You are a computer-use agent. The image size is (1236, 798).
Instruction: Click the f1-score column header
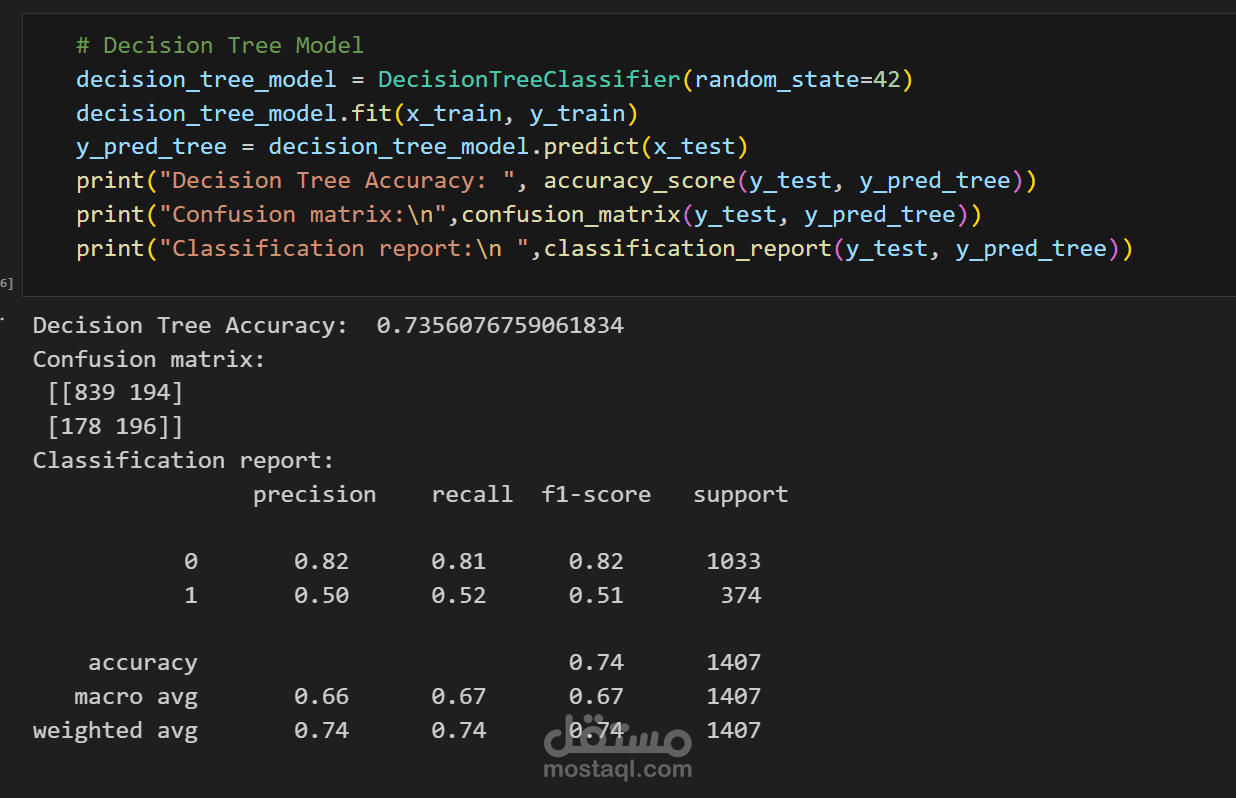(596, 495)
